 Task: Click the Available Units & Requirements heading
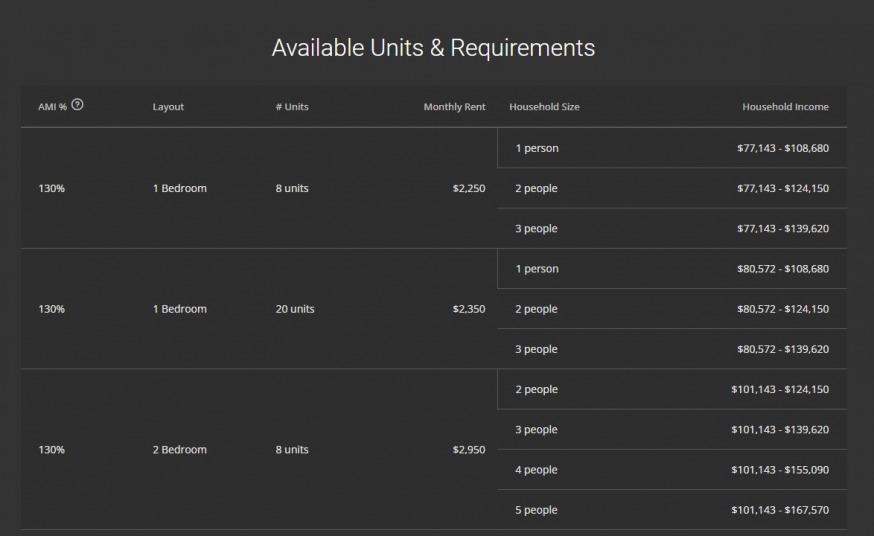point(433,48)
